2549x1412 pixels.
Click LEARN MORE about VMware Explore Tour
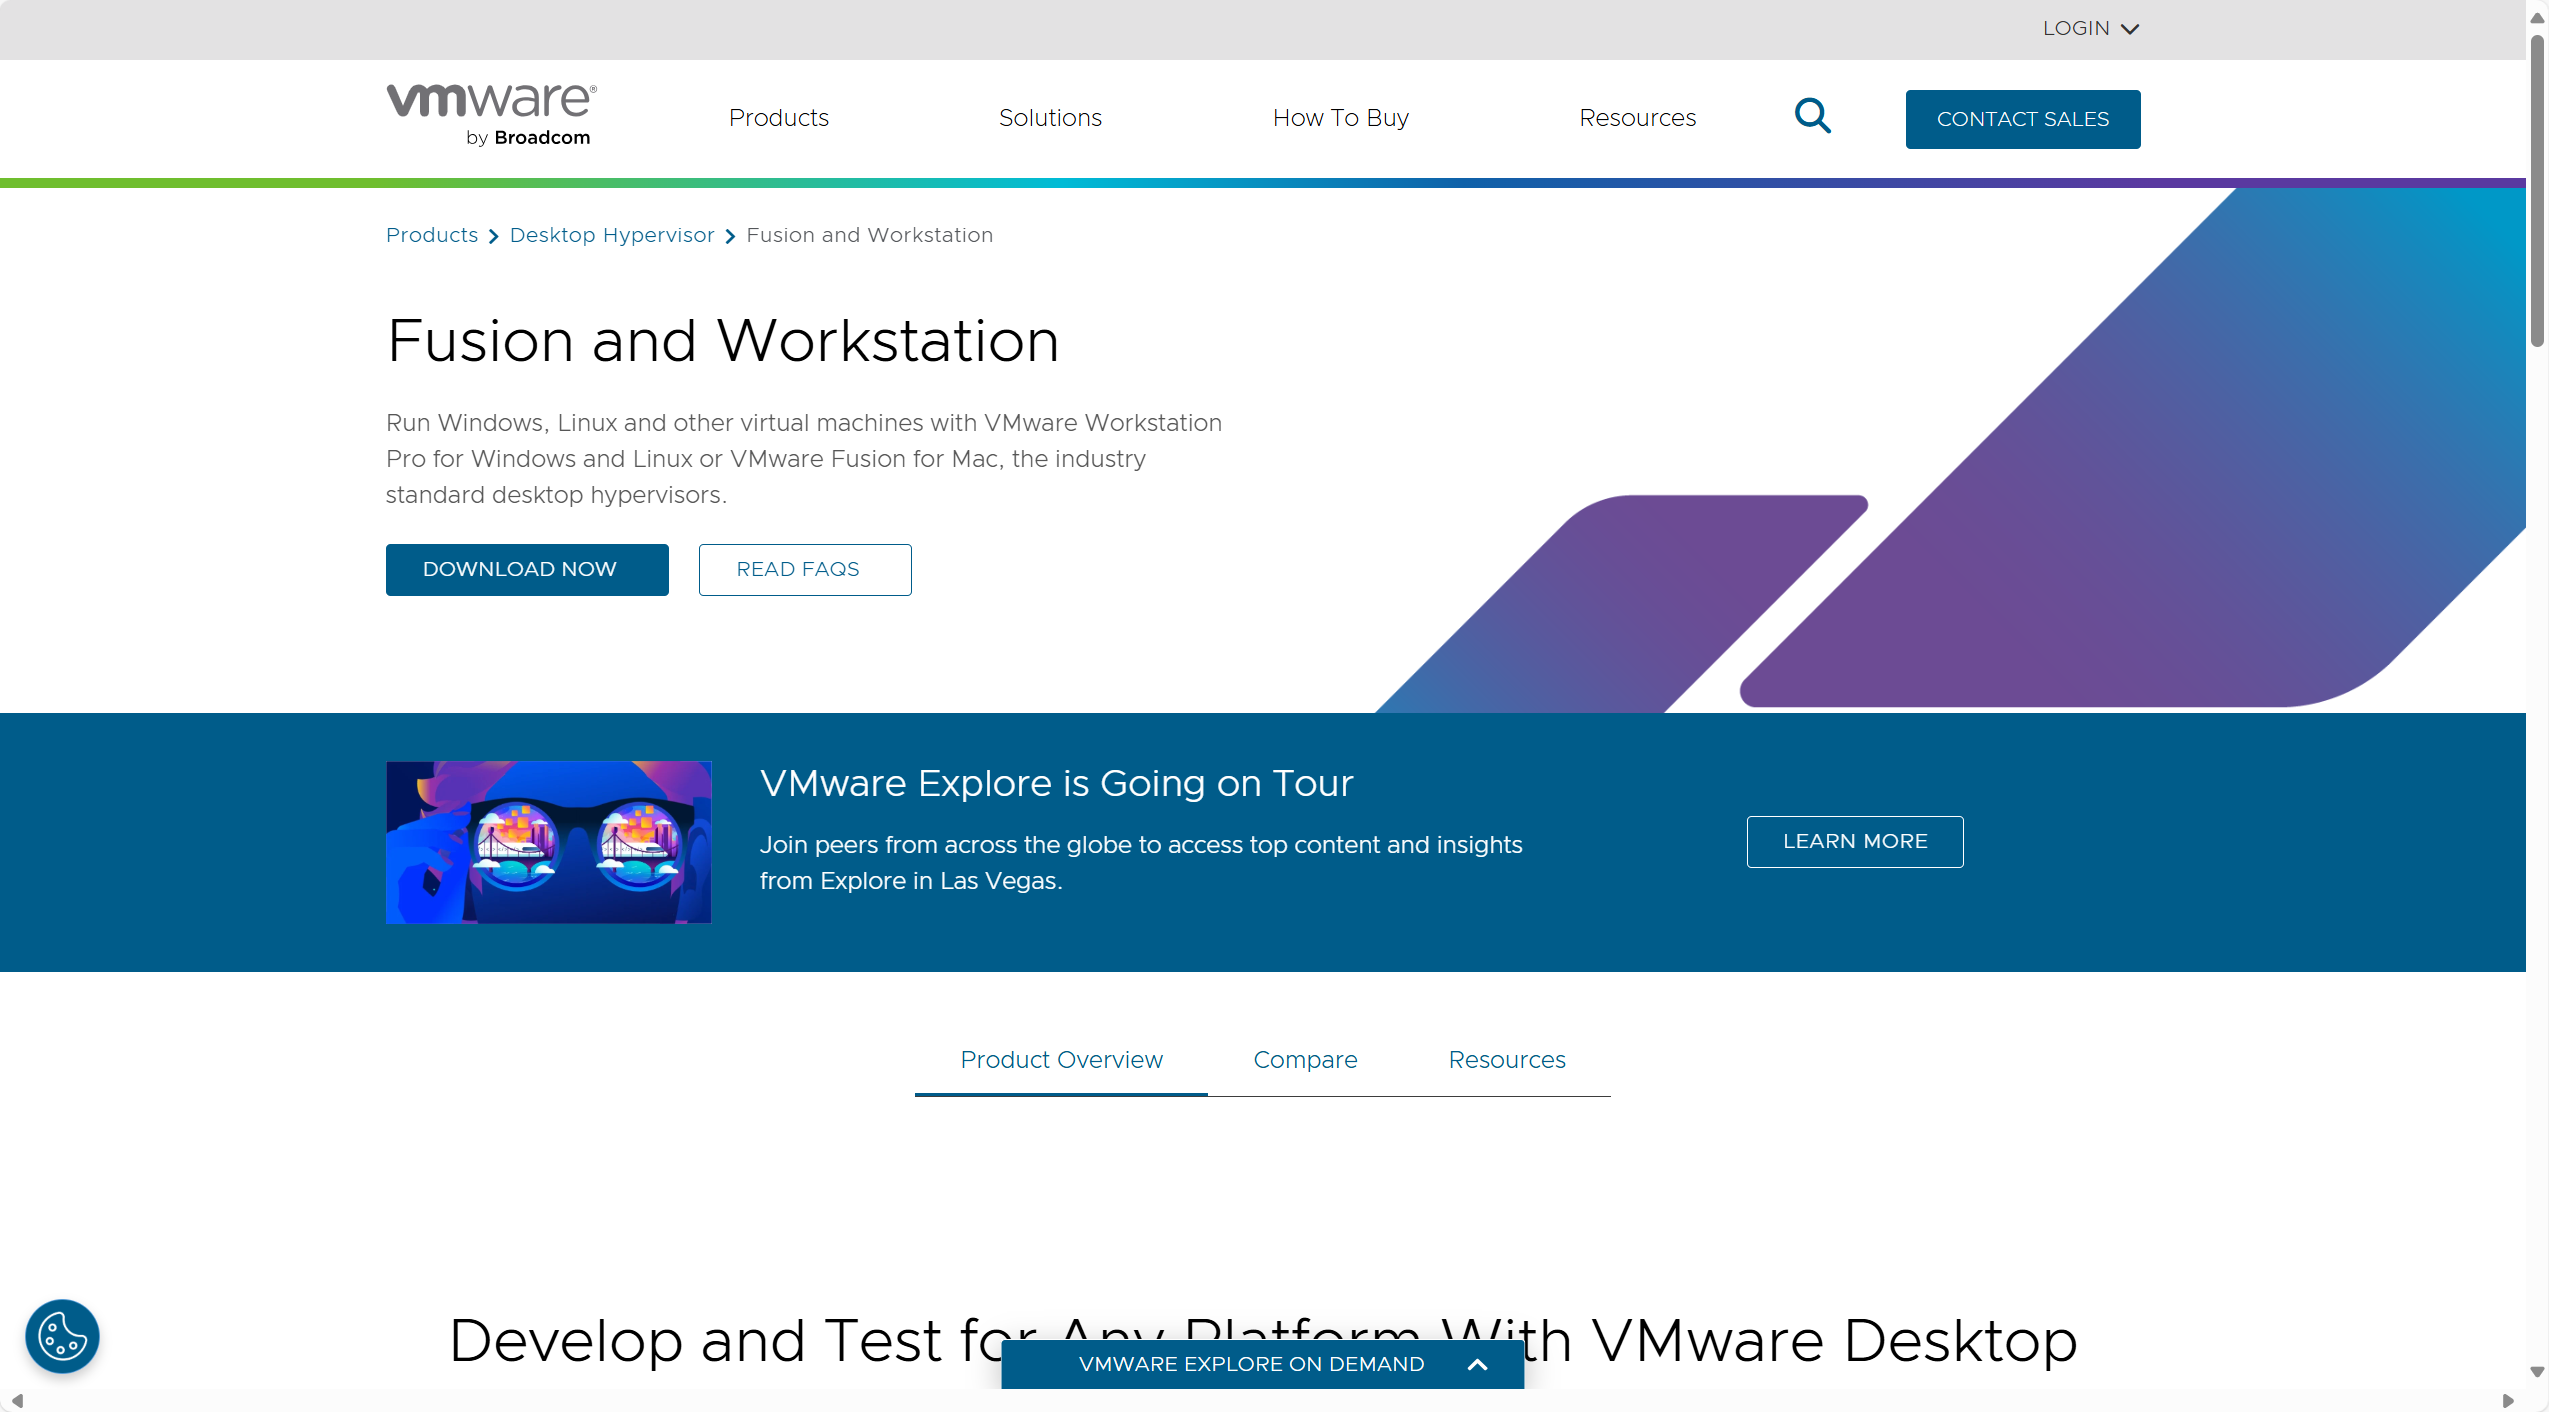[1853, 841]
